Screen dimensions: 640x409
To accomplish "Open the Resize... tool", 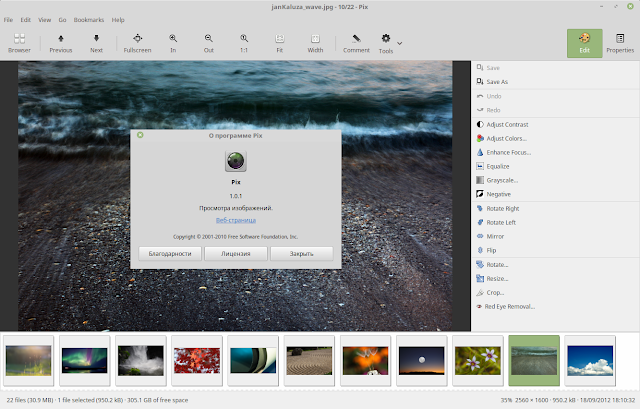I will point(555,278).
